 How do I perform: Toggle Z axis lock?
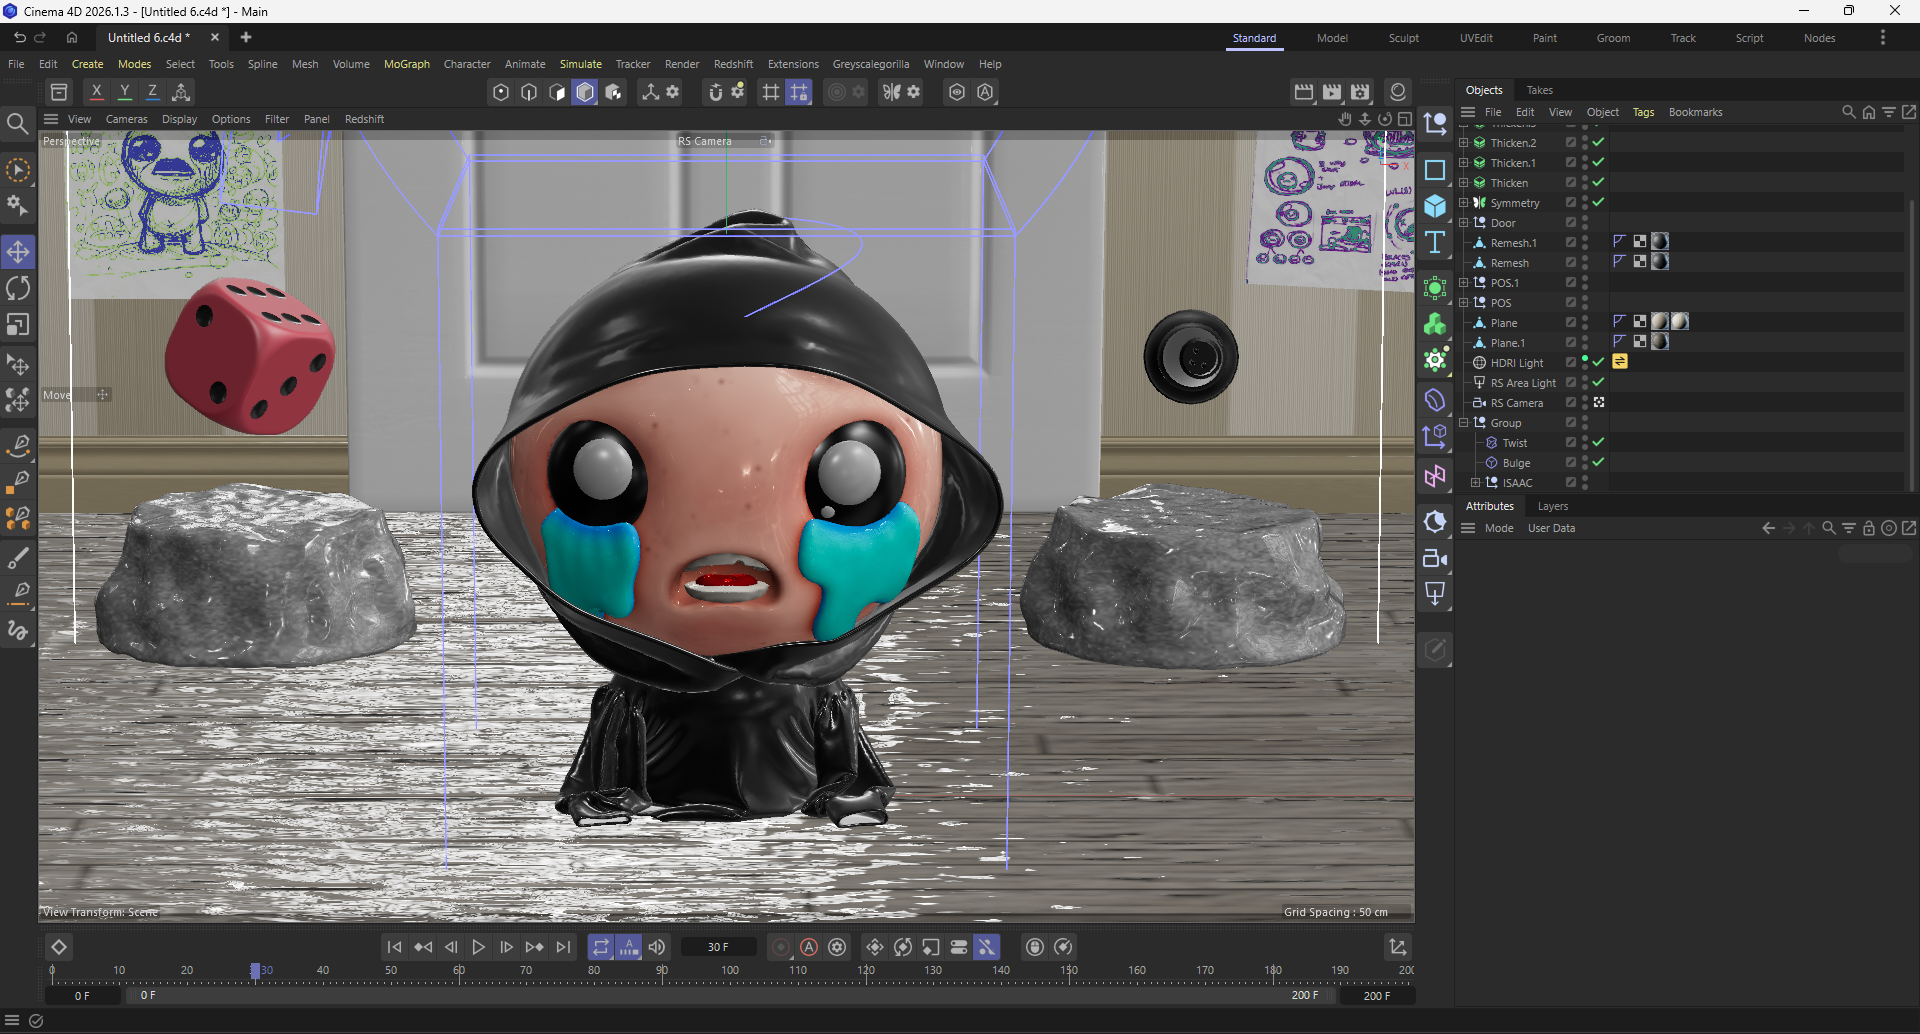pos(152,92)
